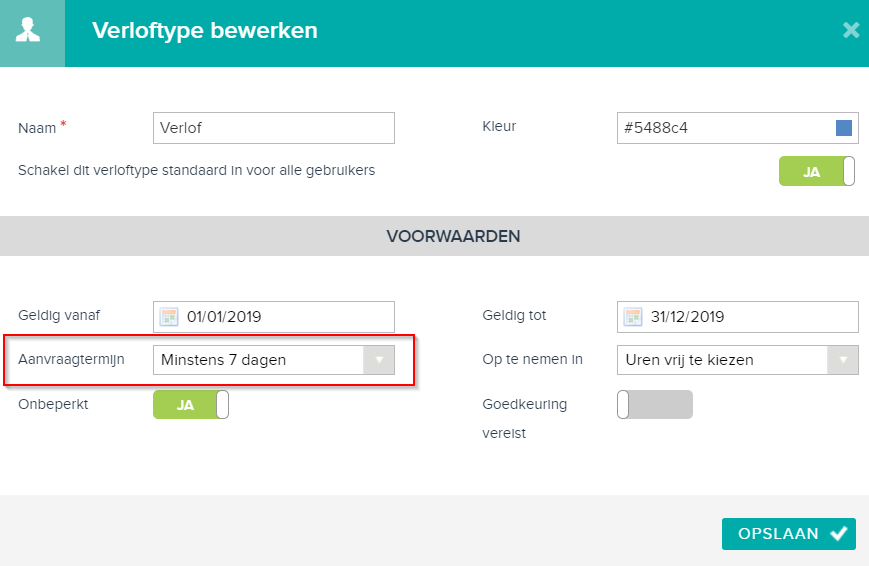Enable the Goedkeuring vereist switch

pos(655,405)
